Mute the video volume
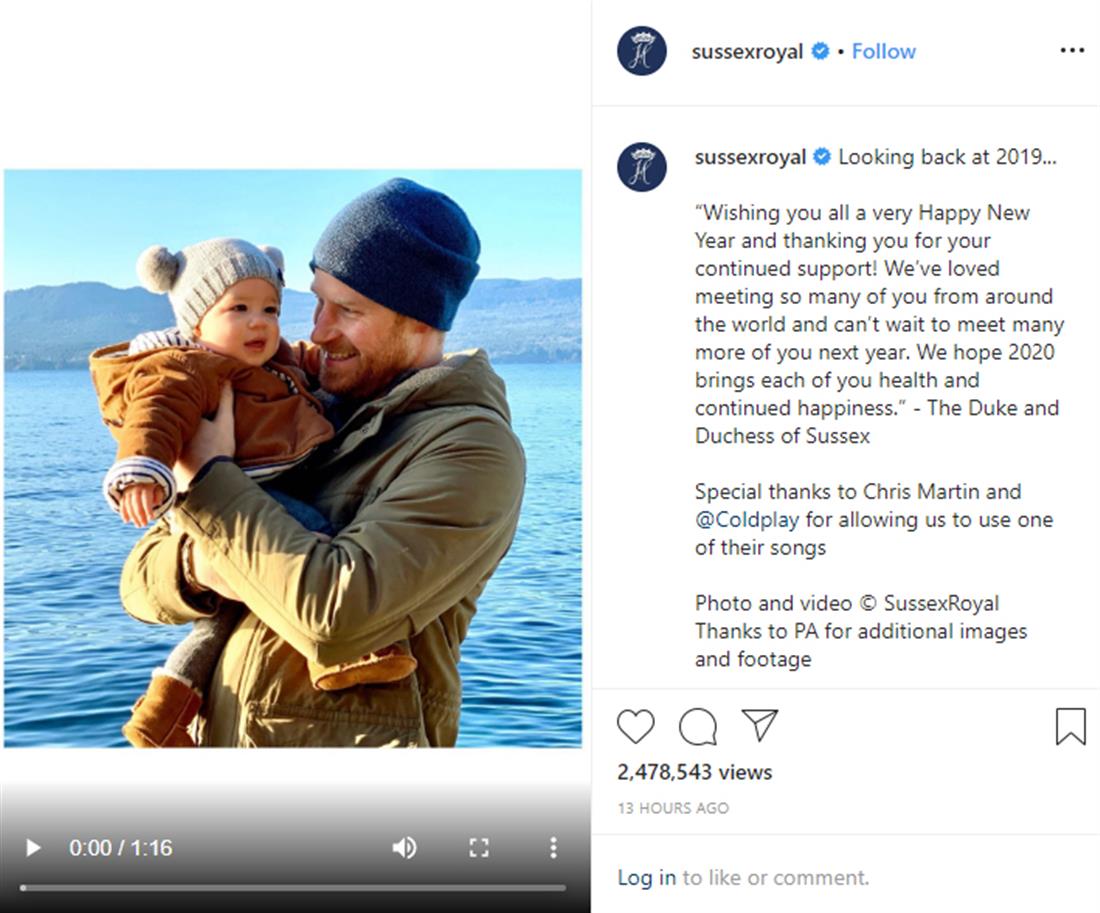This screenshot has width=1100, height=913. pos(404,848)
